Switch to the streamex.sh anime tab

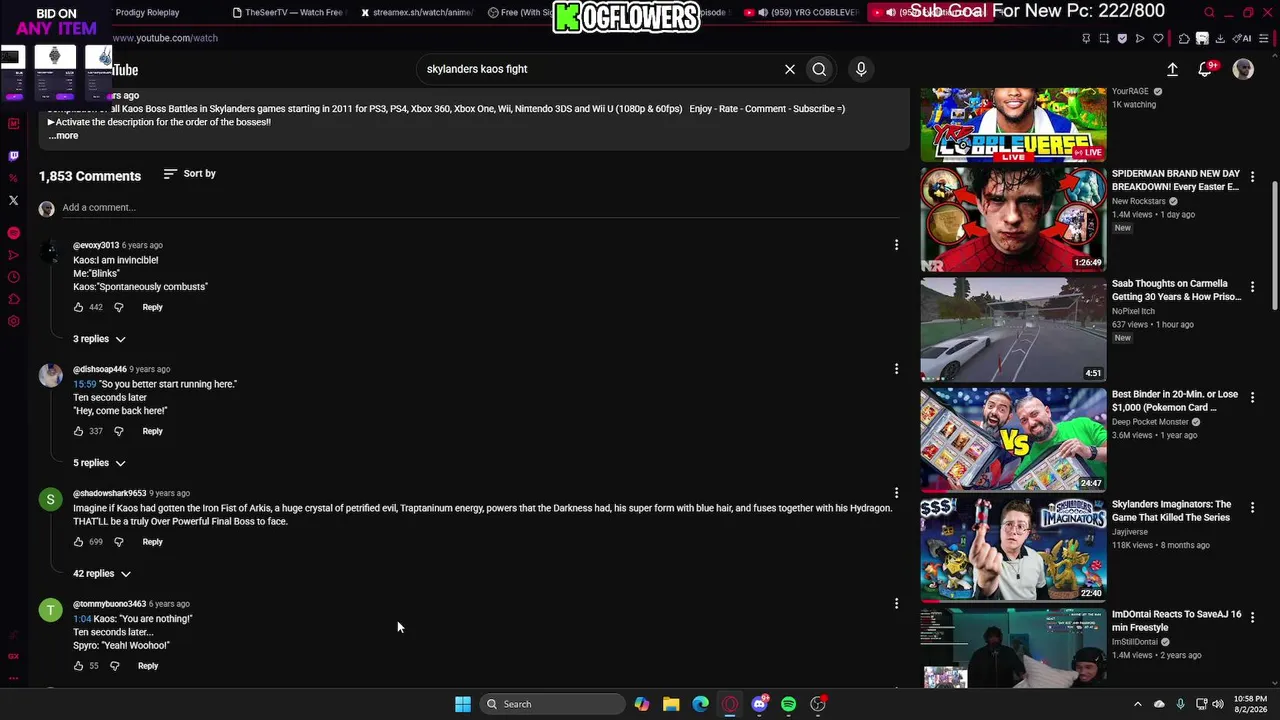point(415,12)
